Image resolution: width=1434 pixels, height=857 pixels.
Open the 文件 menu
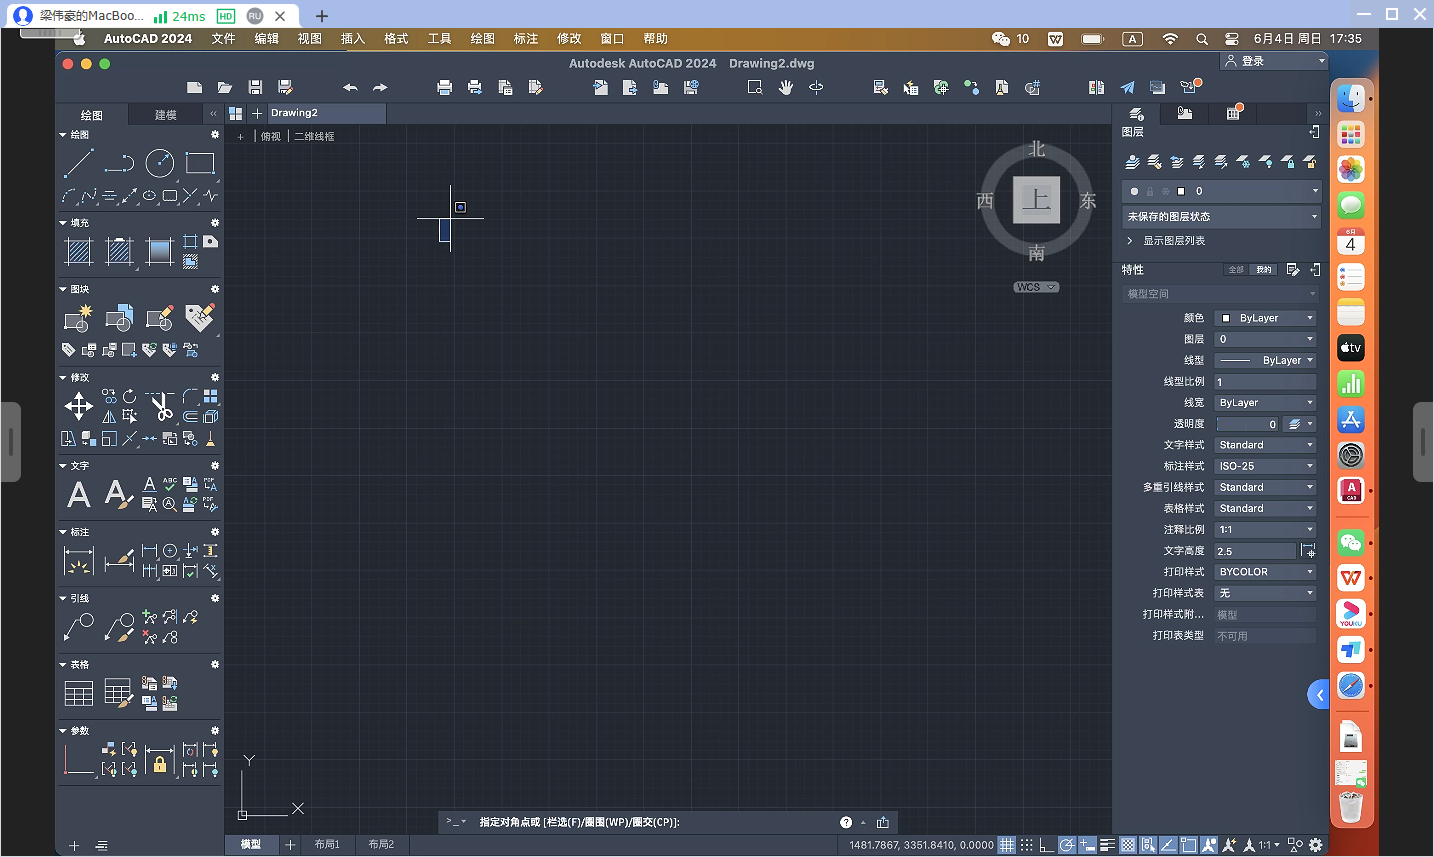click(x=223, y=39)
